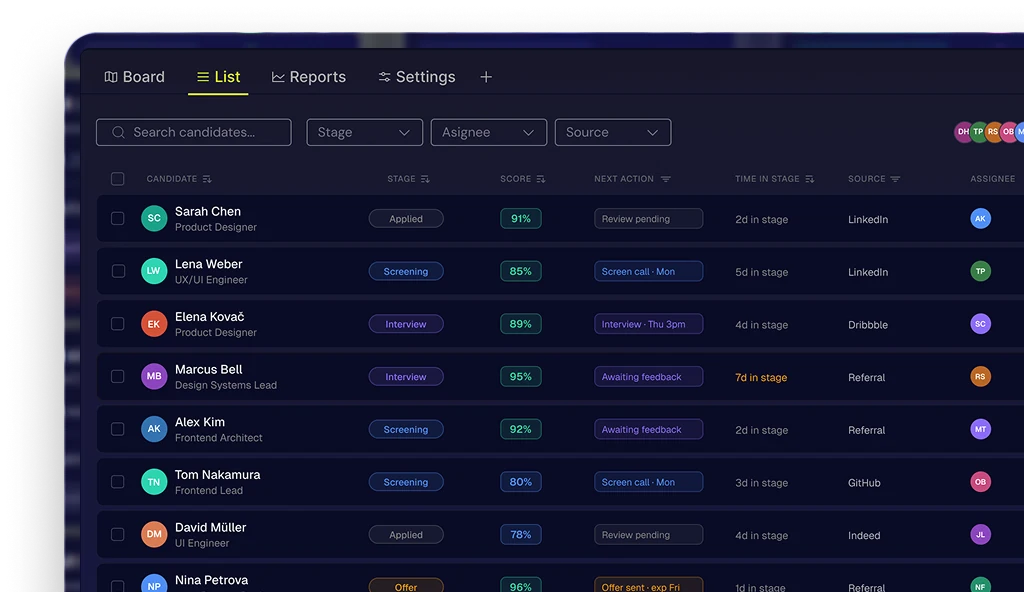Click David Müller's 78% score
This screenshot has width=1024, height=592.
pos(520,534)
